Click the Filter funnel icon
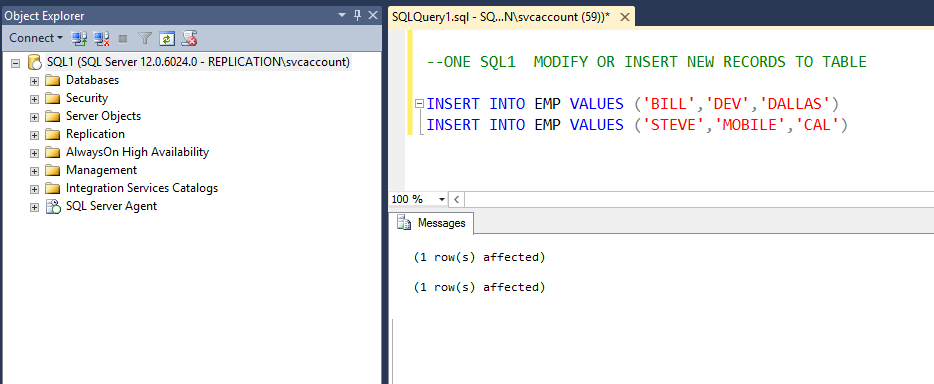934x384 pixels. click(145, 39)
